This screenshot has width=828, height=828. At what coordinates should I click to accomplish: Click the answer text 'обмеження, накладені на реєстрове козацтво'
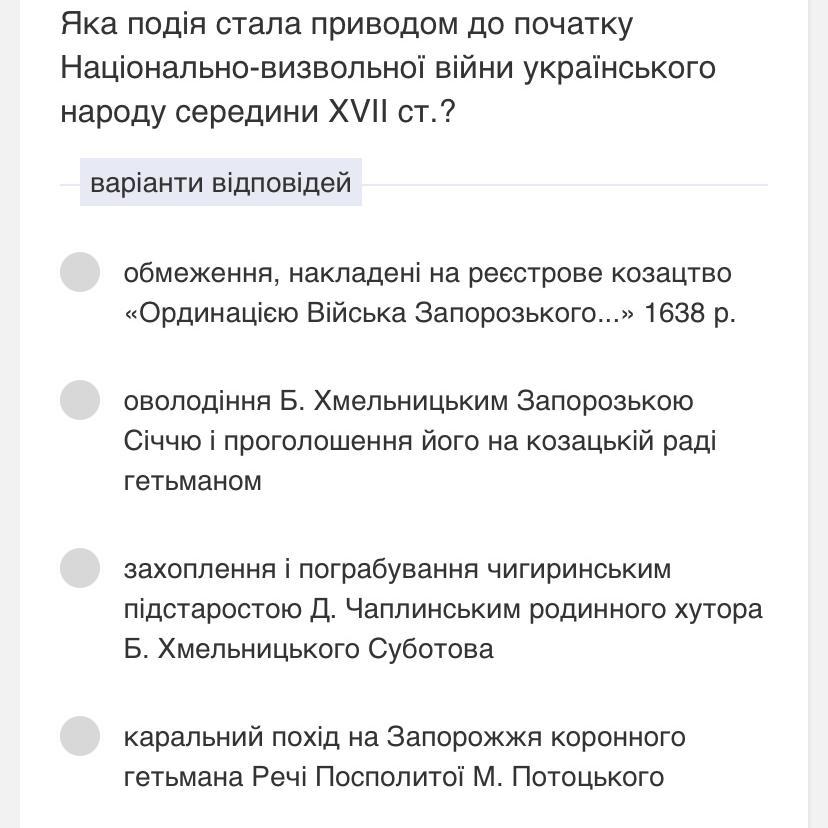pyautogui.click(x=427, y=274)
